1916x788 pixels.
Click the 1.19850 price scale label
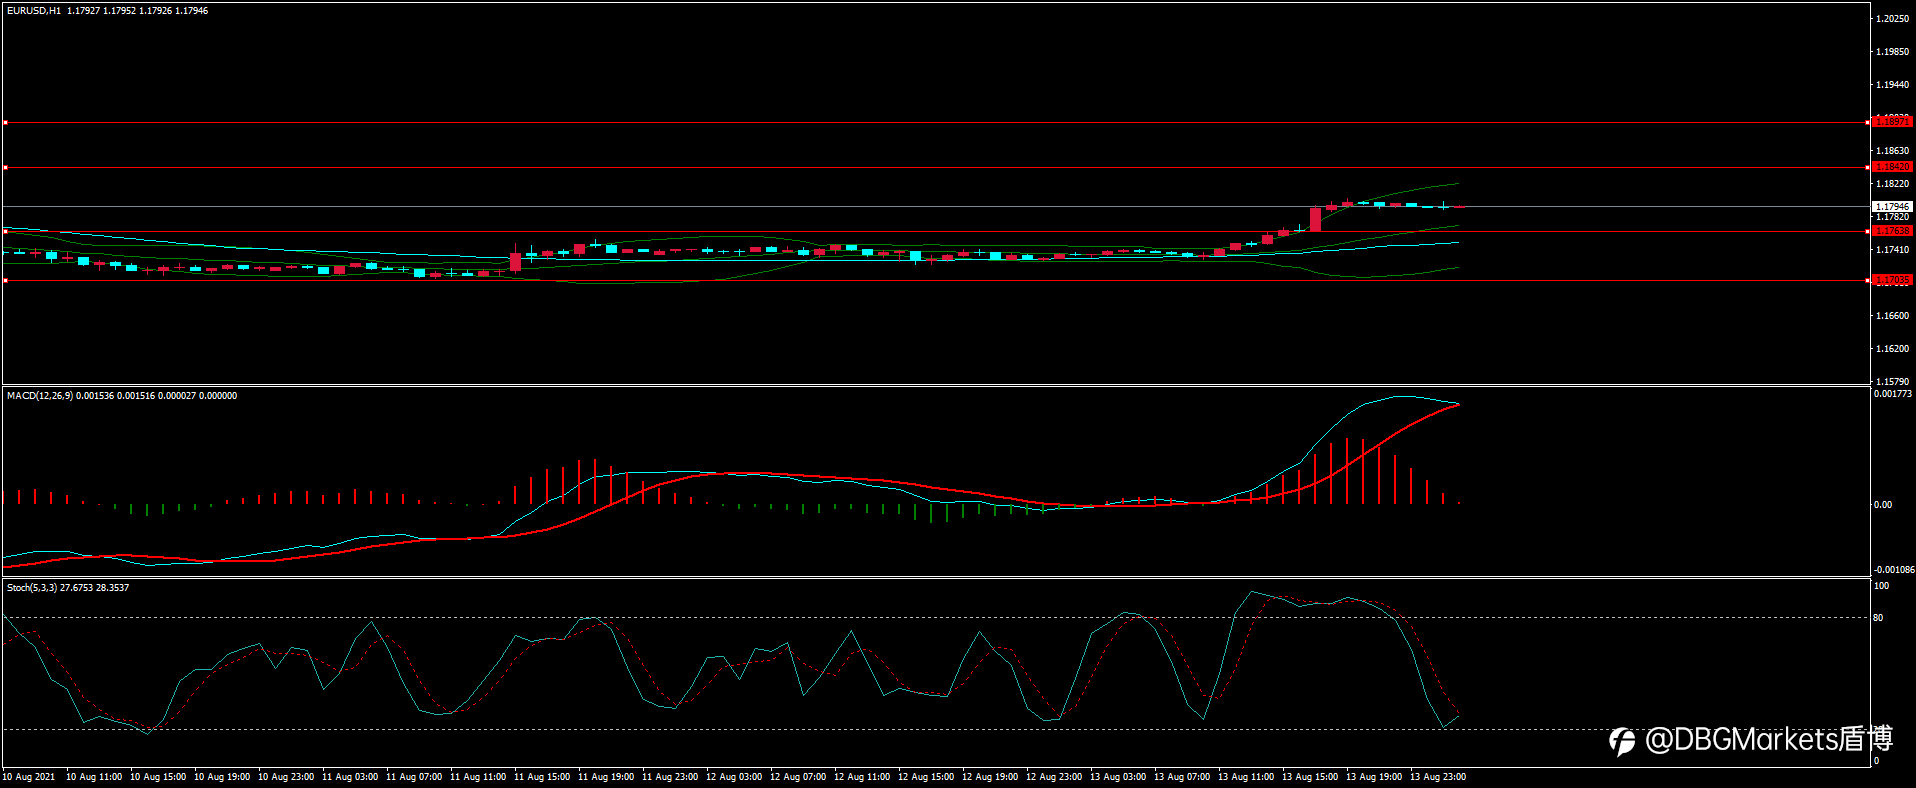1892,52
